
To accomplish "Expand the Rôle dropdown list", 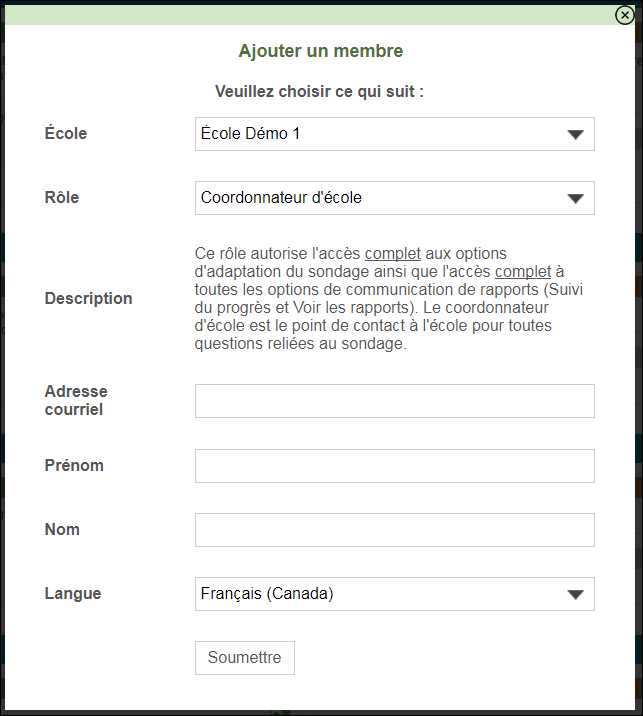I will (x=575, y=198).
